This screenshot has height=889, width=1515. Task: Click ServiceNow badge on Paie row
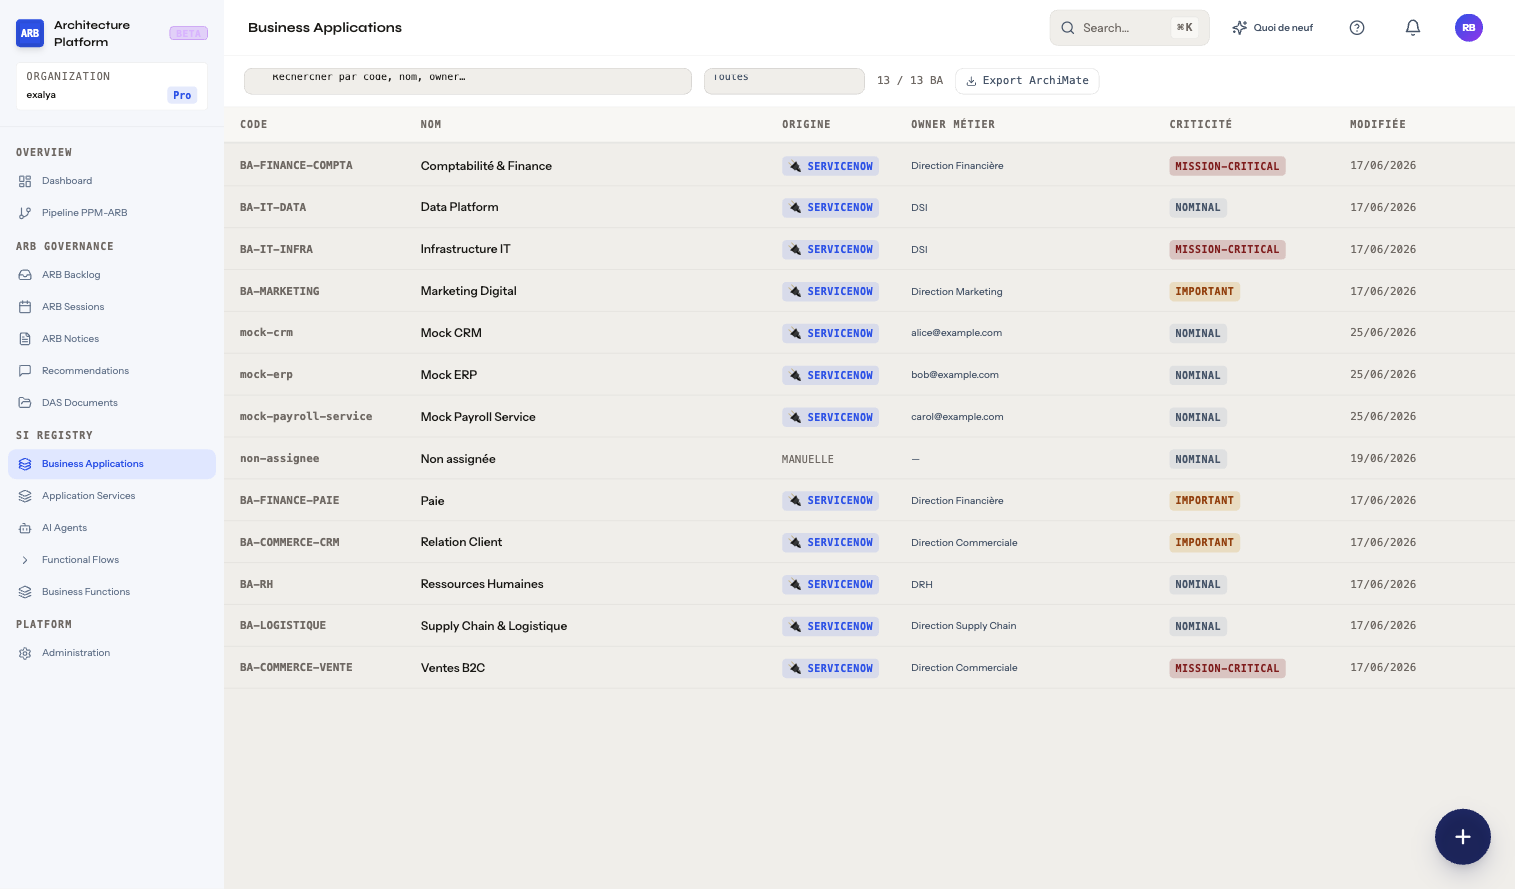(830, 501)
